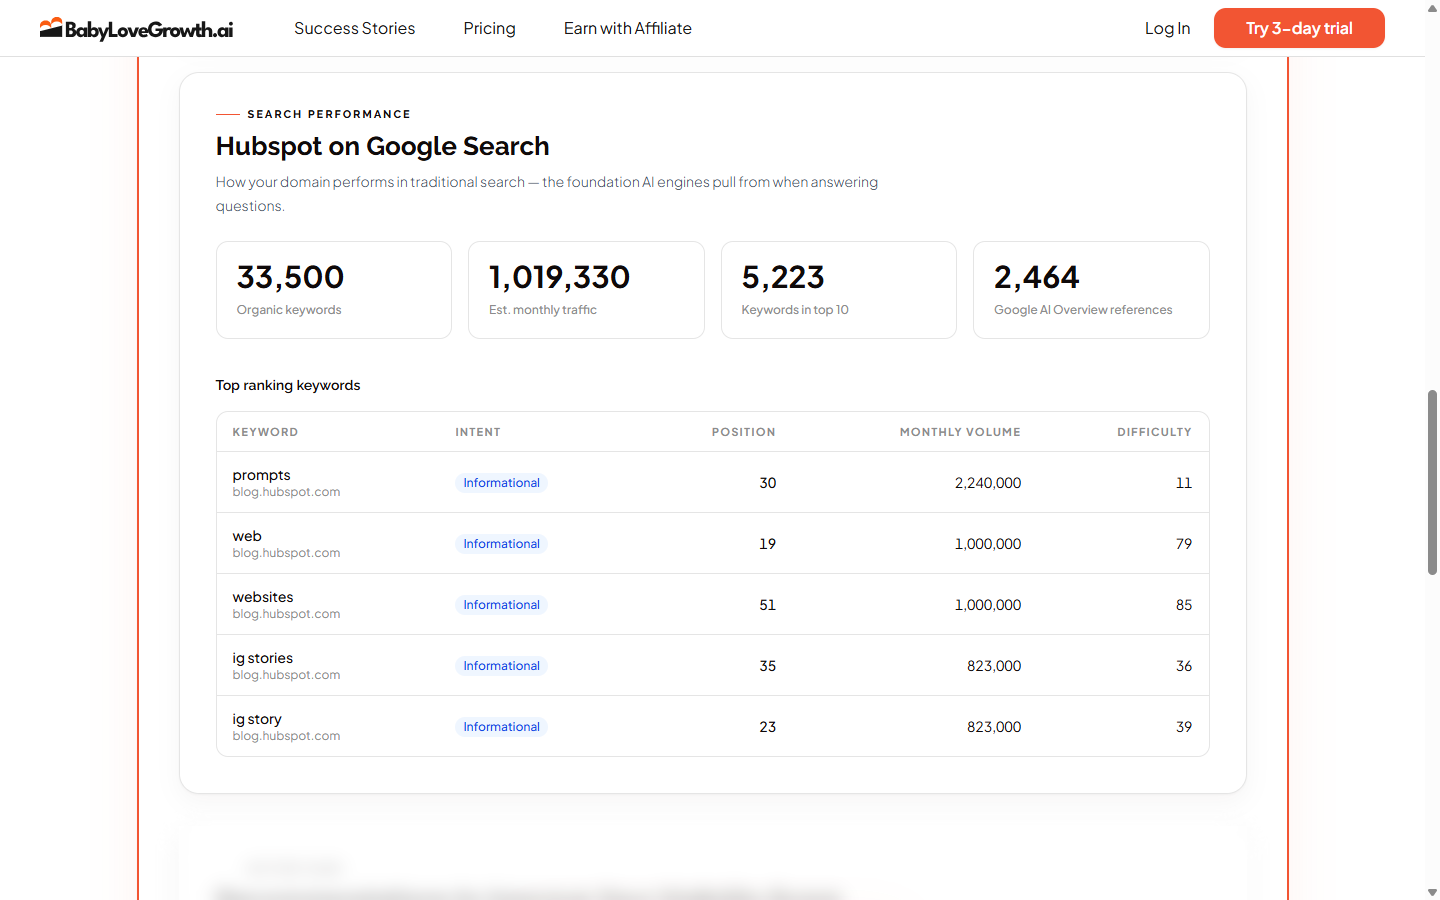The image size is (1440, 900).
Task: Click the 'prompts' keyword text
Action: tap(261, 475)
